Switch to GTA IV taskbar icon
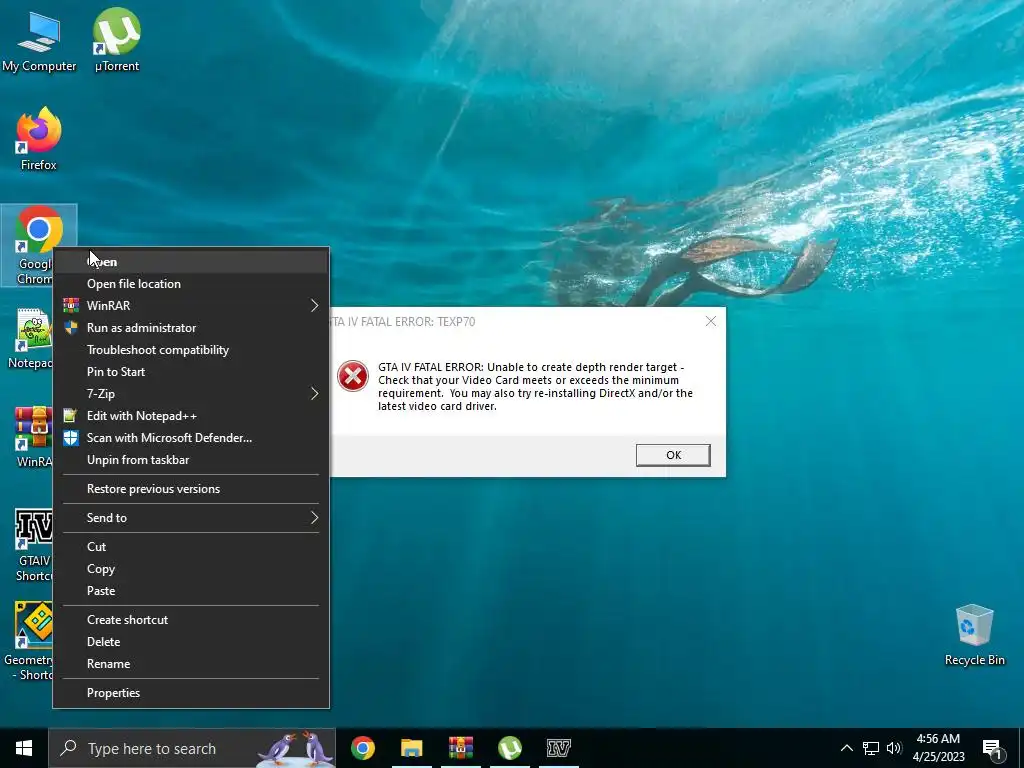Image resolution: width=1024 pixels, height=768 pixels. (x=558, y=748)
